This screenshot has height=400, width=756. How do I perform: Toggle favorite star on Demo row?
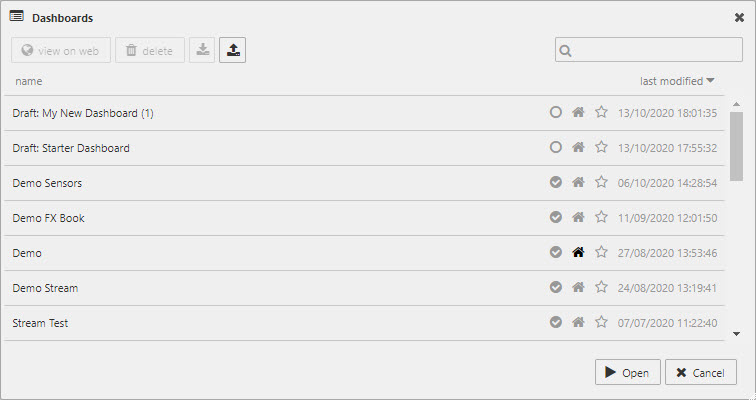point(601,253)
